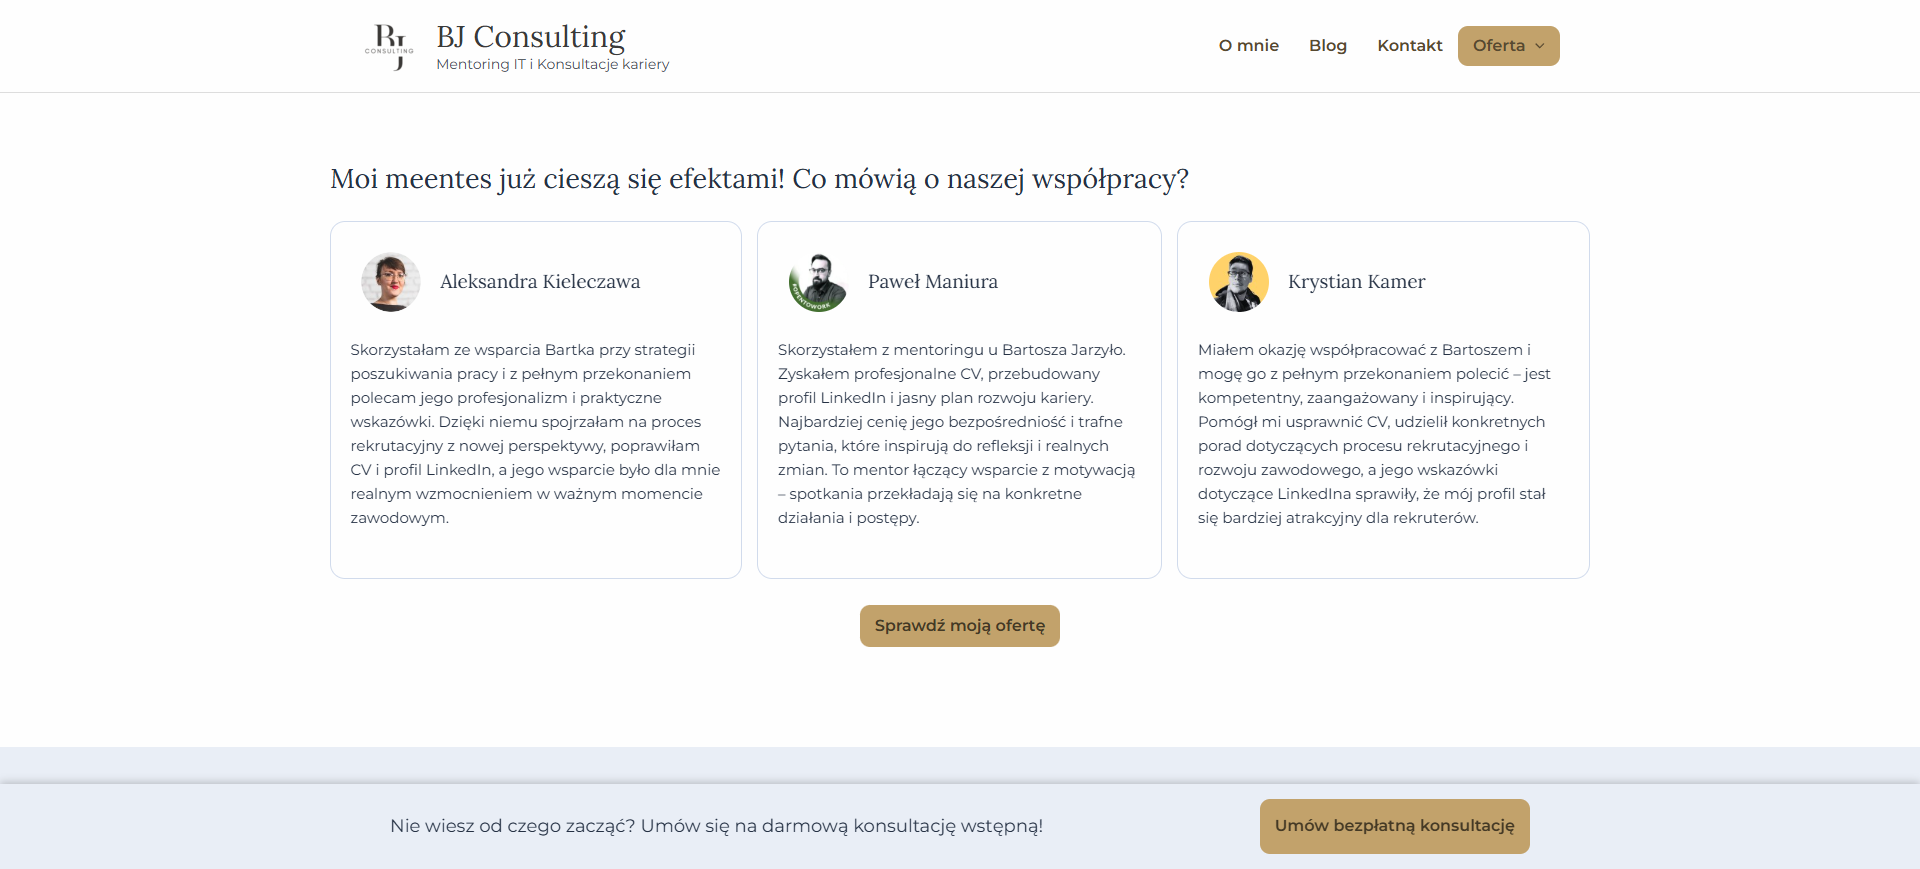1920x869 pixels.
Task: Click the name Krystian Kamer
Action: pos(1356,282)
